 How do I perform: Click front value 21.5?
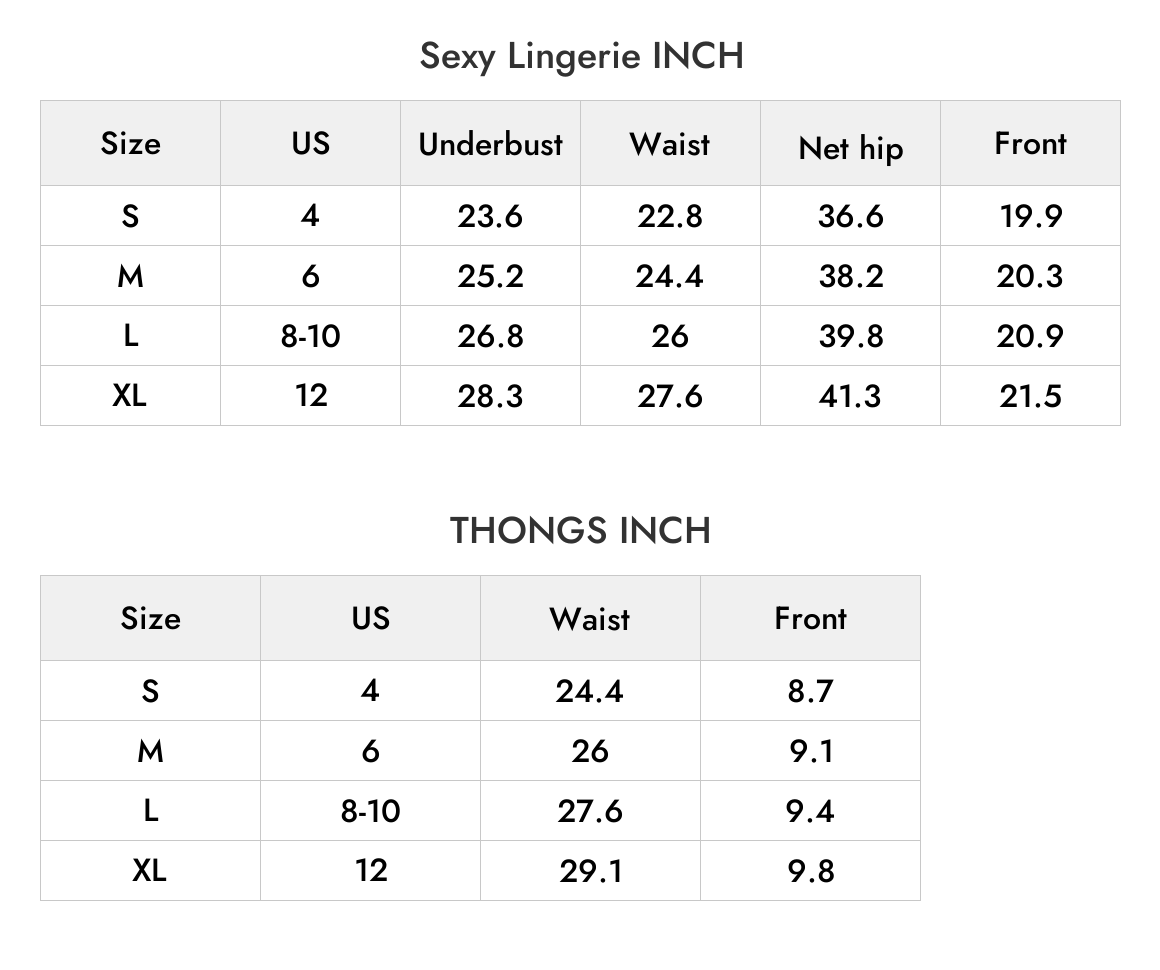[1031, 396]
